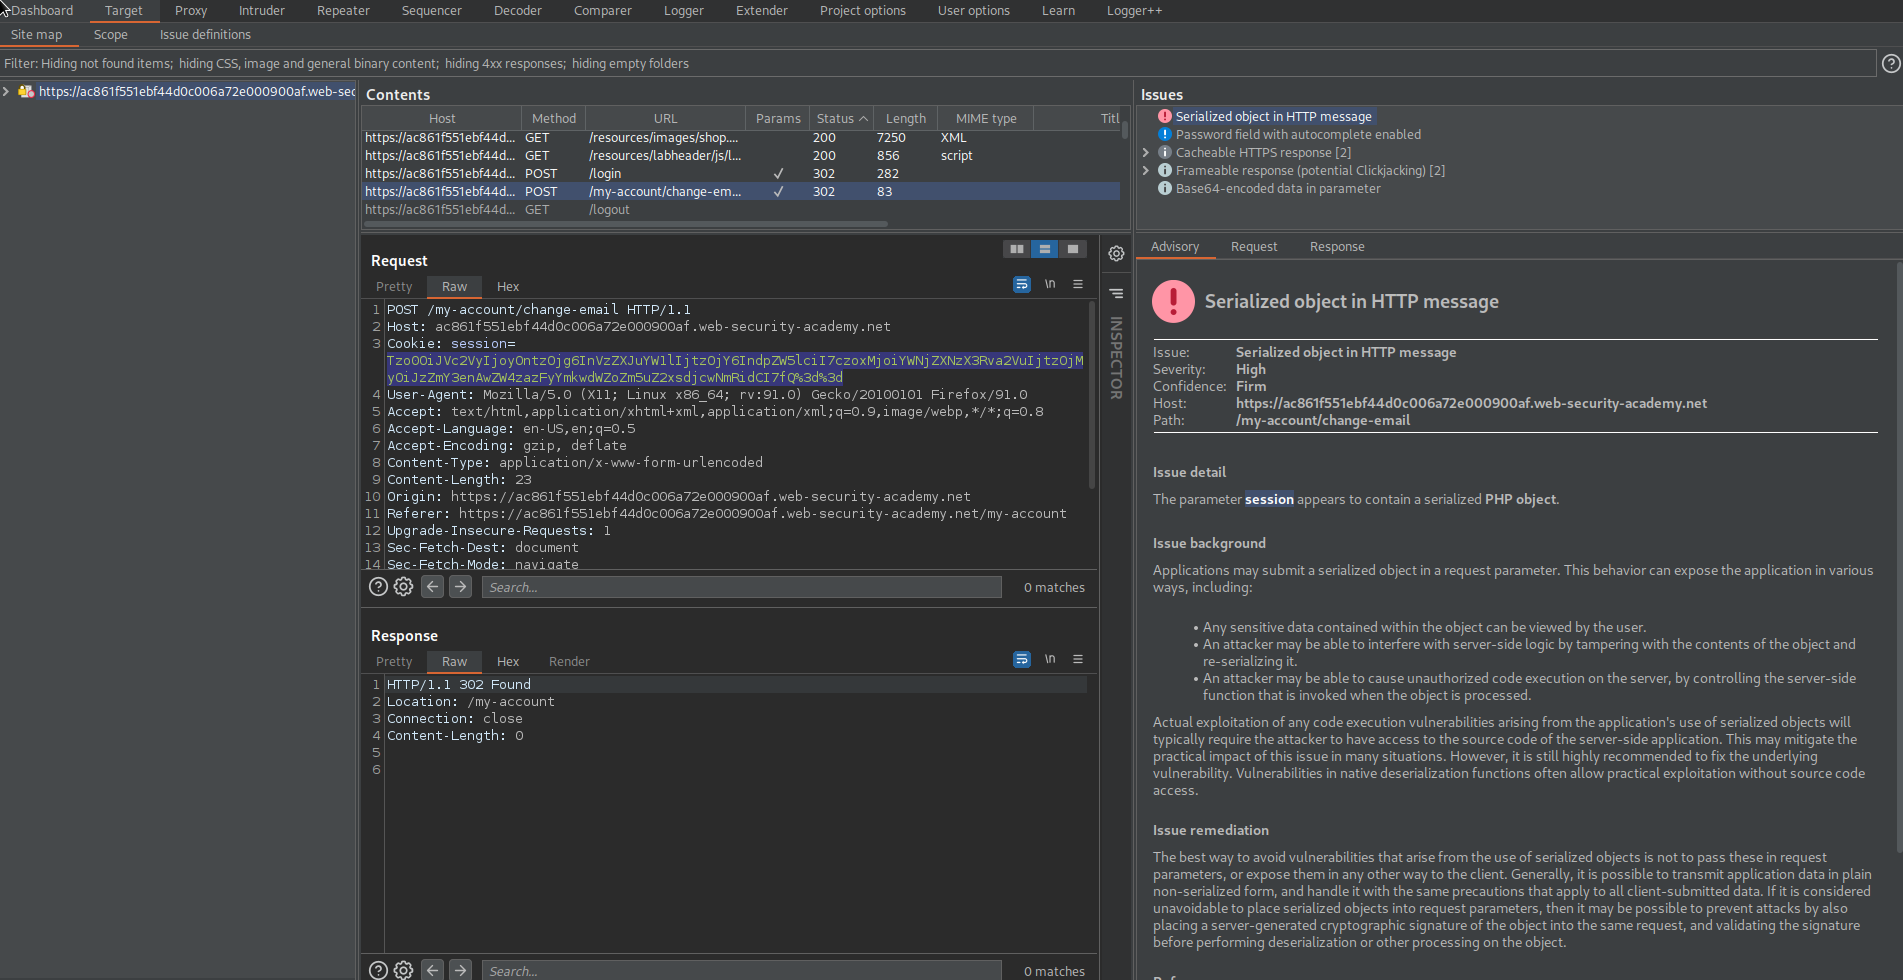
Task: Toggle word wrap icon in Response panel
Action: pyautogui.click(x=1021, y=660)
